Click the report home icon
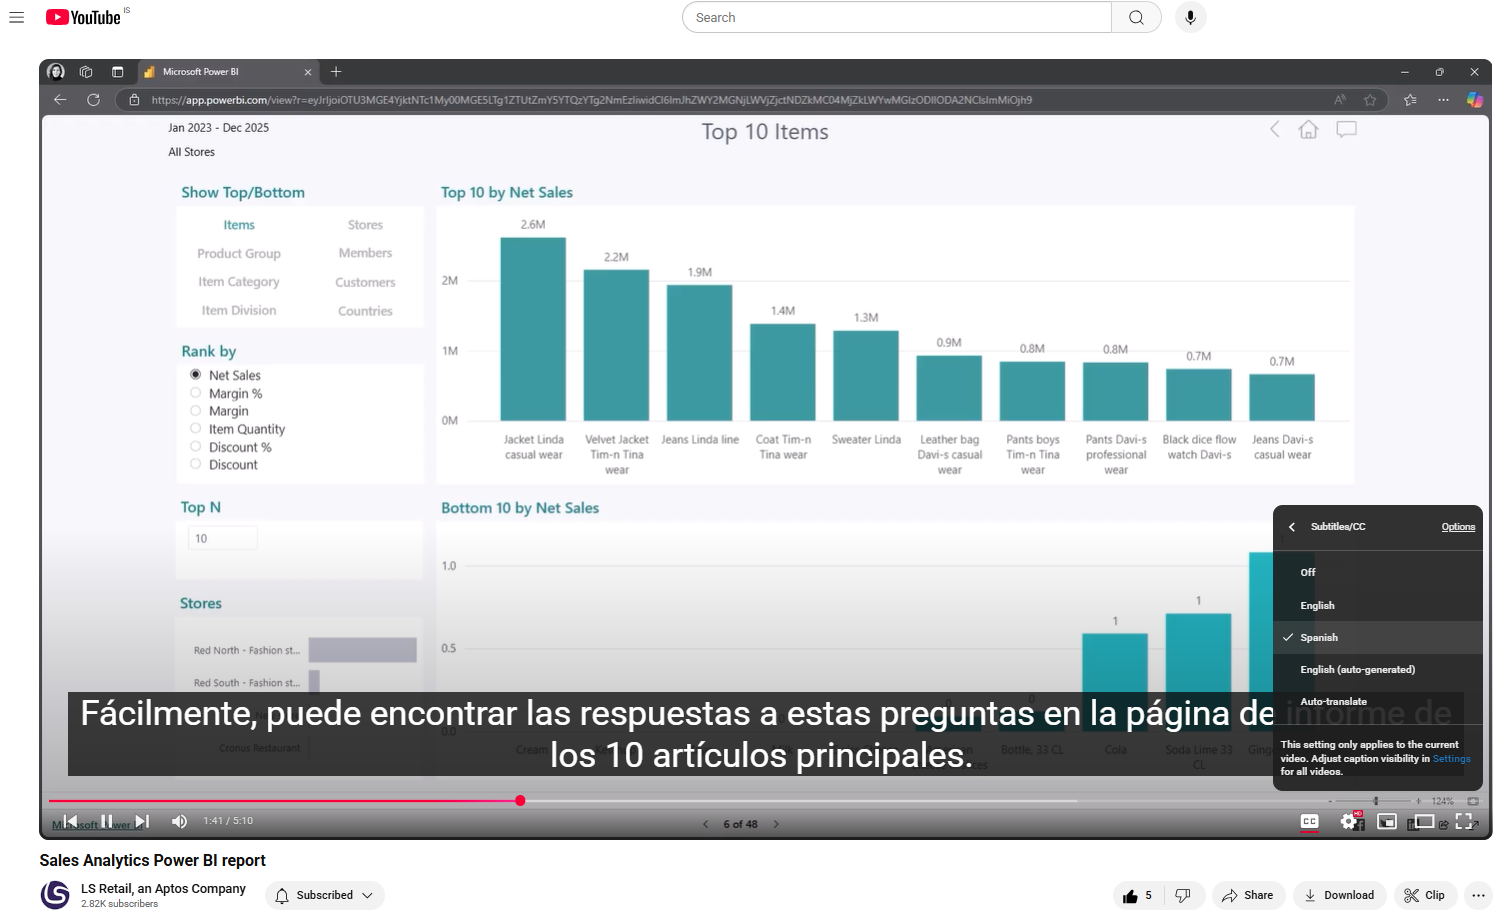The image size is (1508, 922). click(1308, 130)
